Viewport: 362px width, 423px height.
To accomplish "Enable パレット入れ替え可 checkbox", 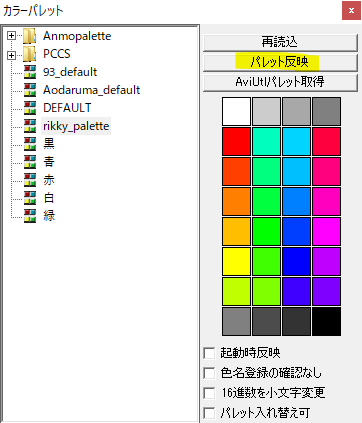I will point(209,413).
